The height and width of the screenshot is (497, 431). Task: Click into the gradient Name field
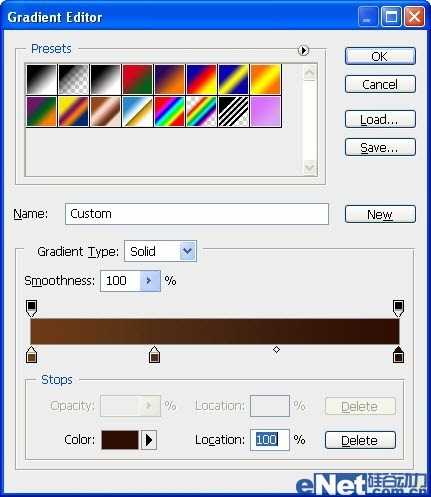(x=197, y=214)
